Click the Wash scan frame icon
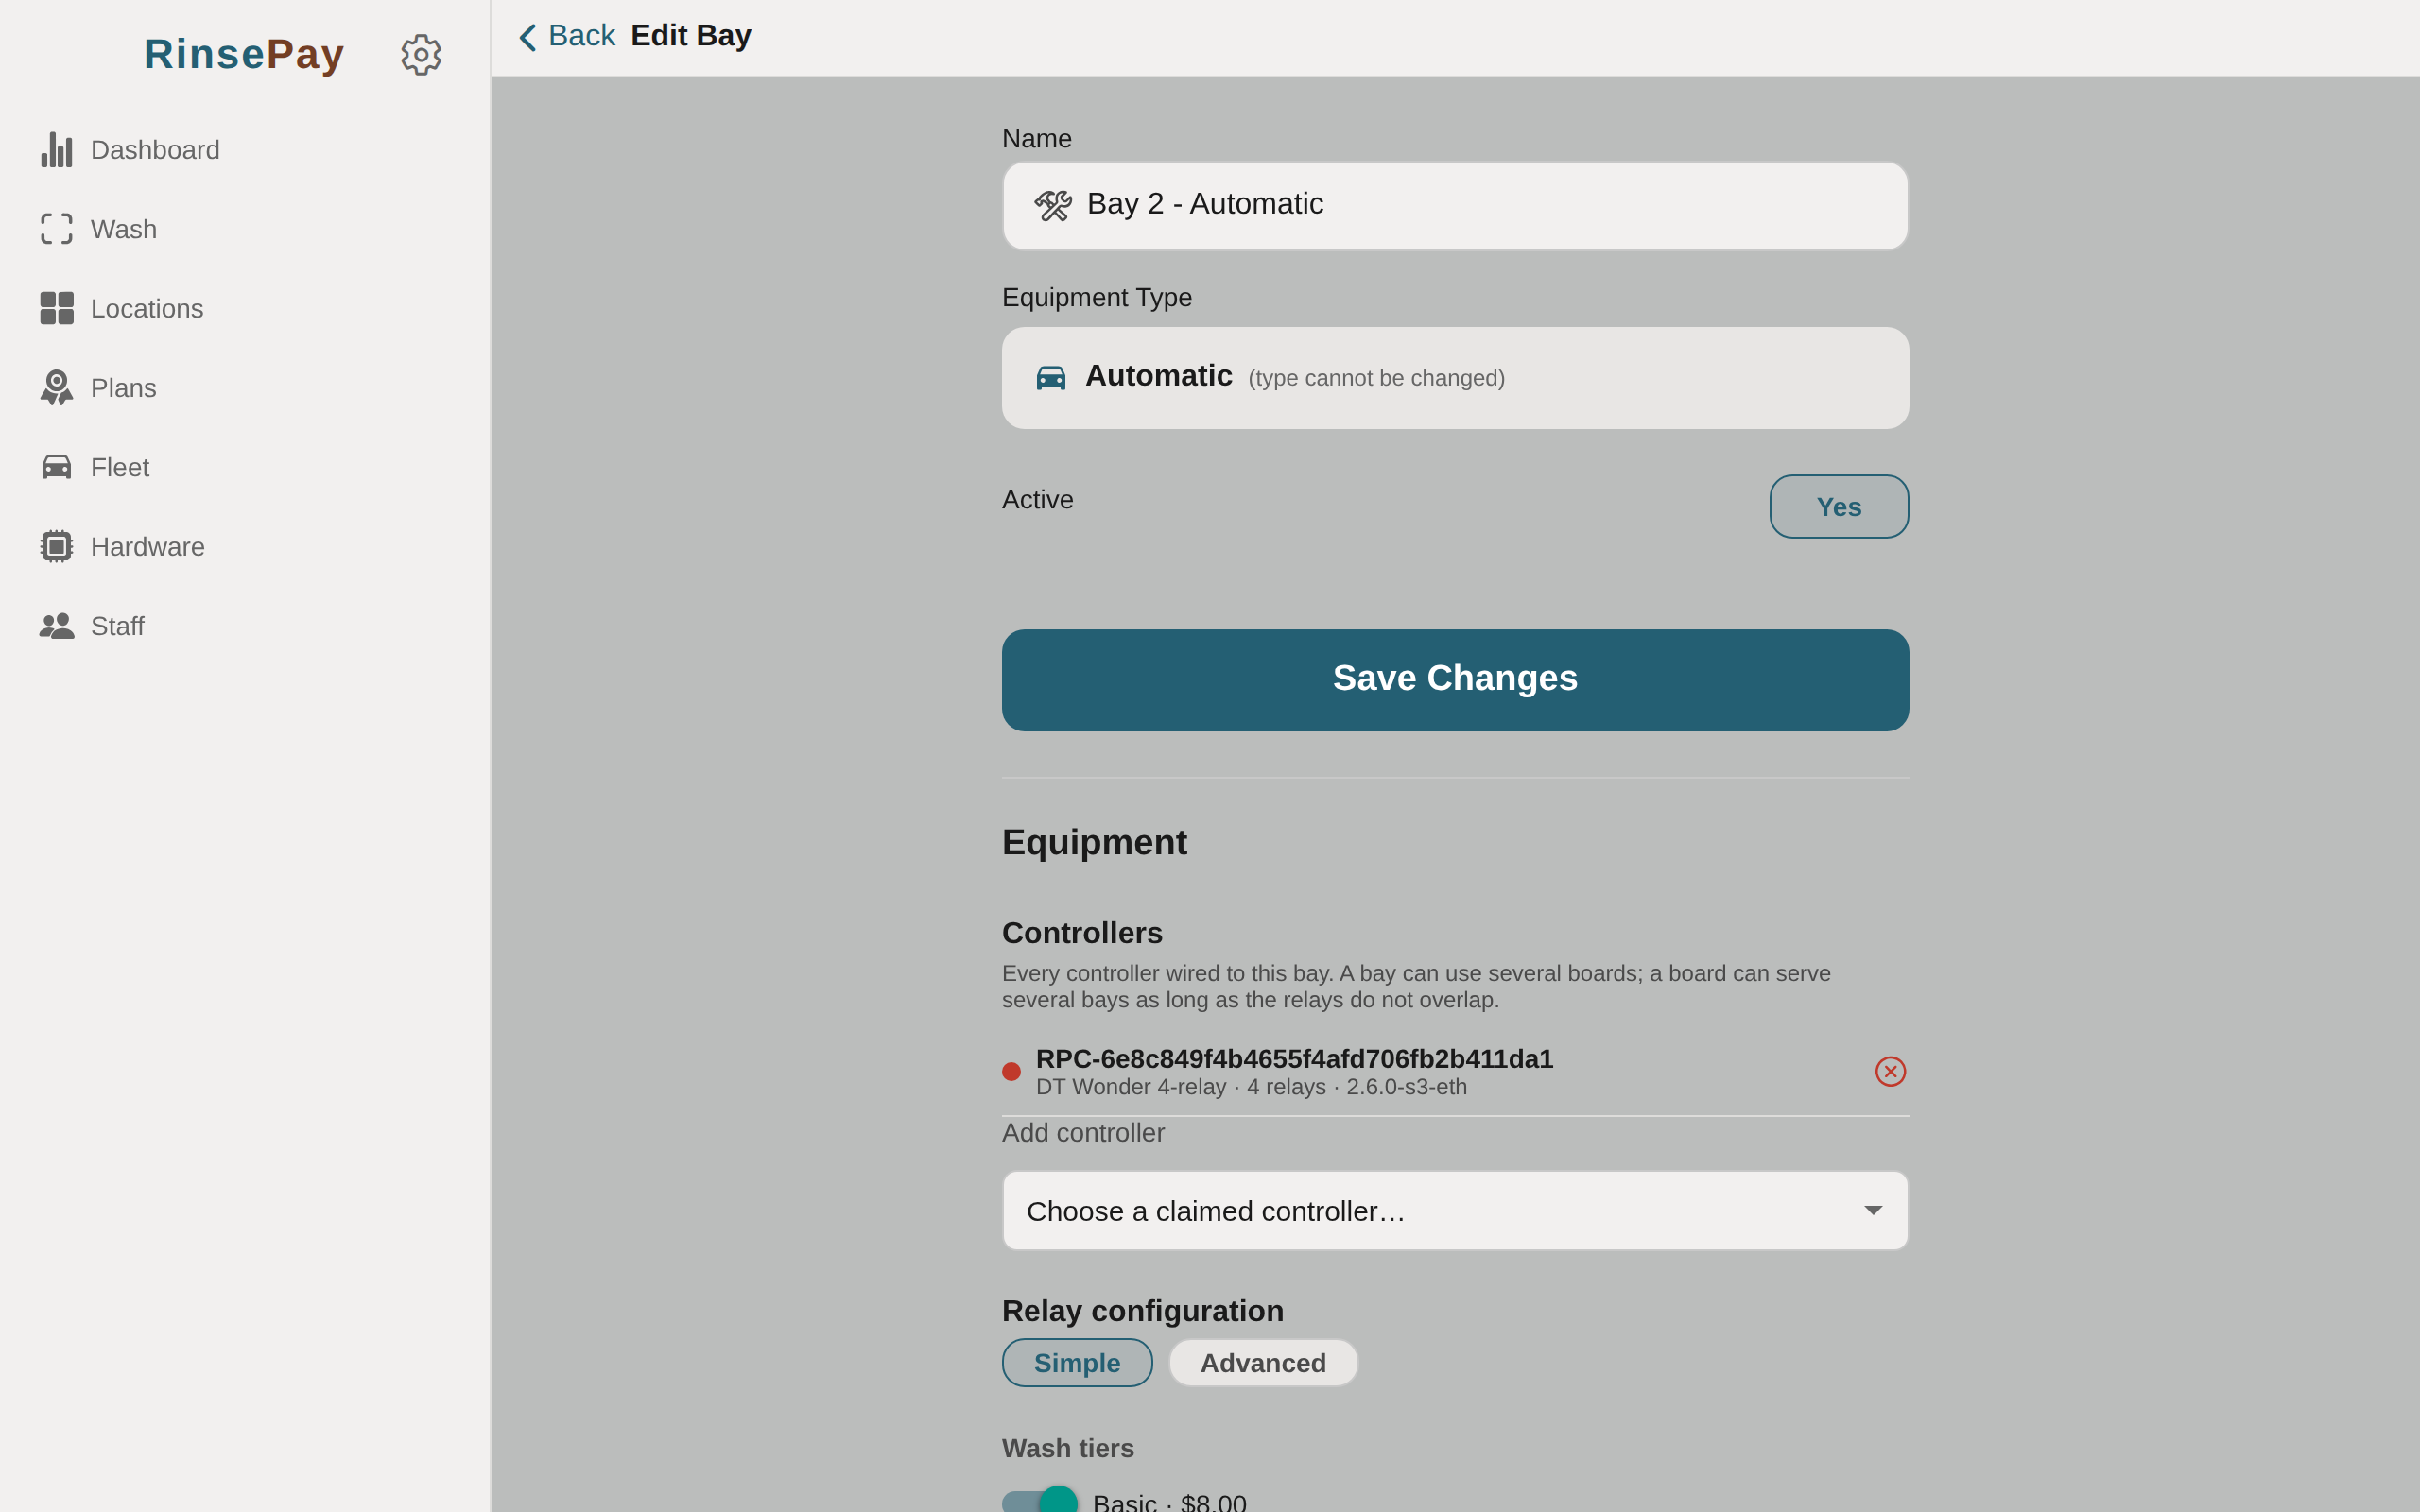The width and height of the screenshot is (2420, 1512). [57, 229]
